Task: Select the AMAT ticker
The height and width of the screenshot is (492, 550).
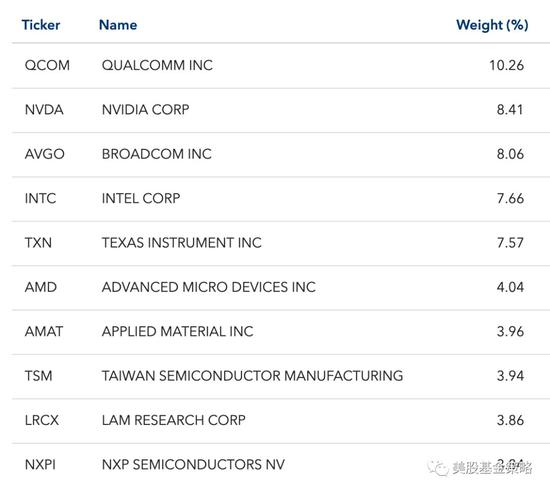Action: [44, 332]
